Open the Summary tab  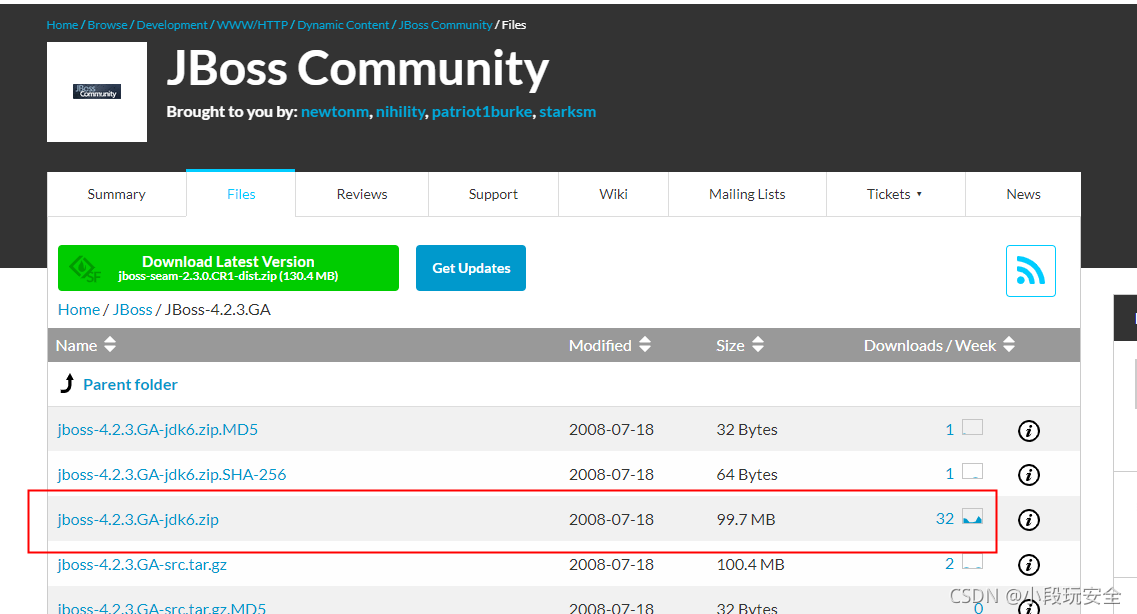coord(117,194)
